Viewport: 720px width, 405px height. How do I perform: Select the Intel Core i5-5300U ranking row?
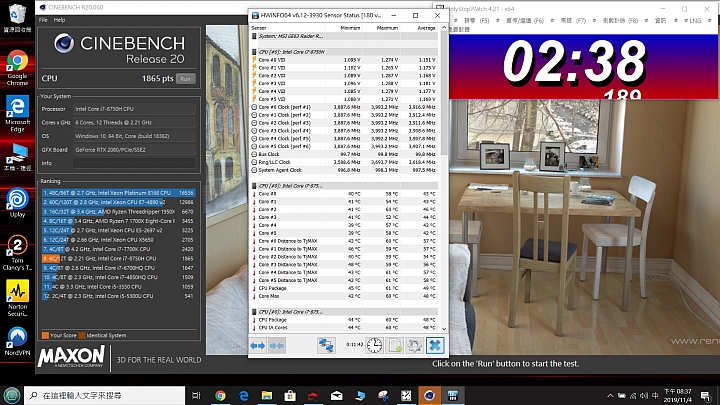pyautogui.click(x=118, y=296)
